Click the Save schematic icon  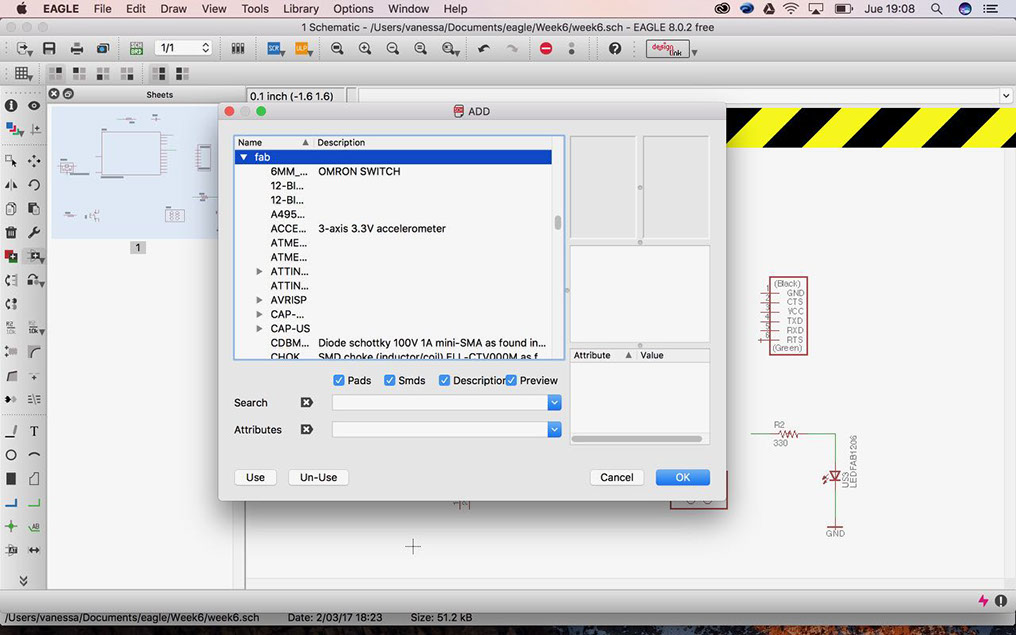(49, 49)
